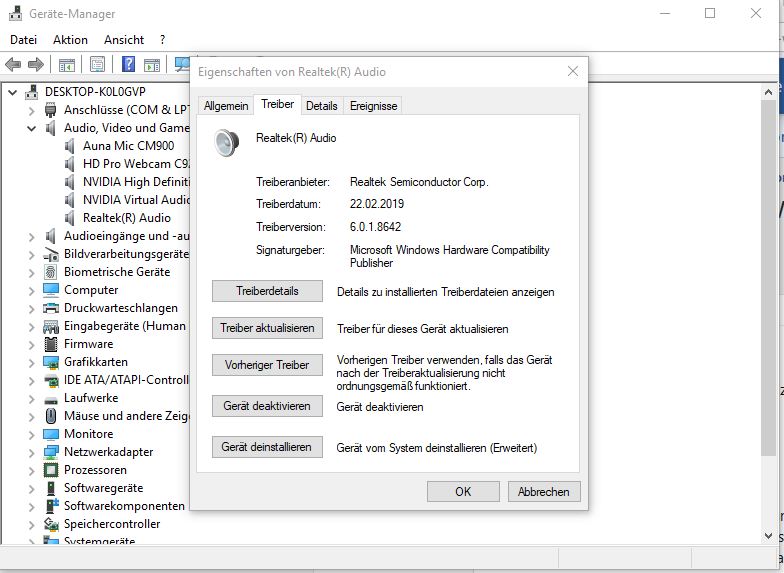
Task: Expand the Prozessoren category
Action: (x=32, y=470)
